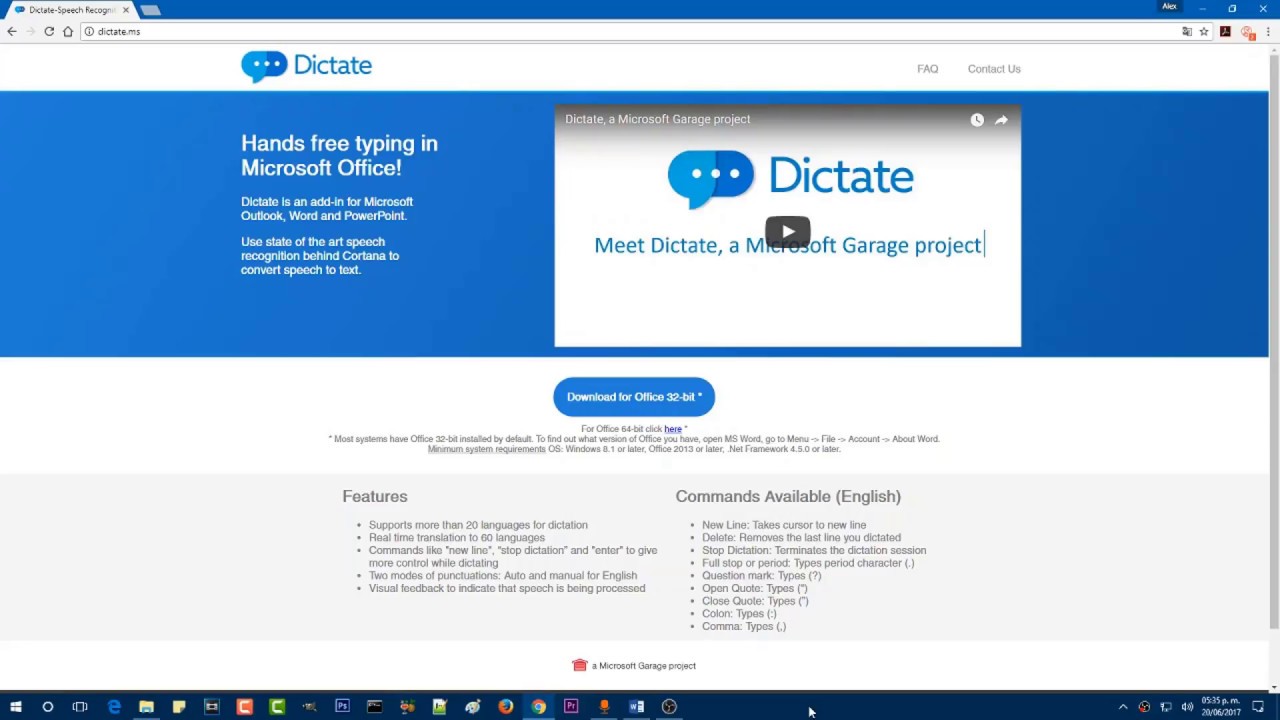Play the Dictate video
This screenshot has width=1280, height=720.
pyautogui.click(x=788, y=232)
